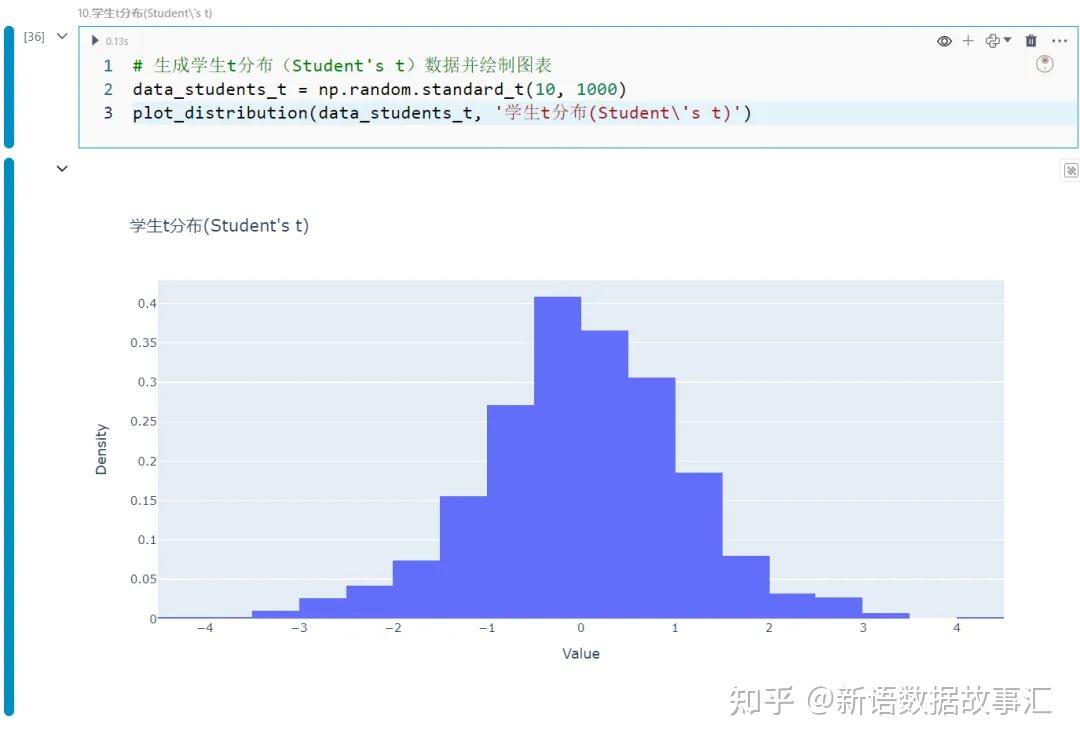Toggle cell output visibility with the eye icon

pyautogui.click(x=944, y=41)
